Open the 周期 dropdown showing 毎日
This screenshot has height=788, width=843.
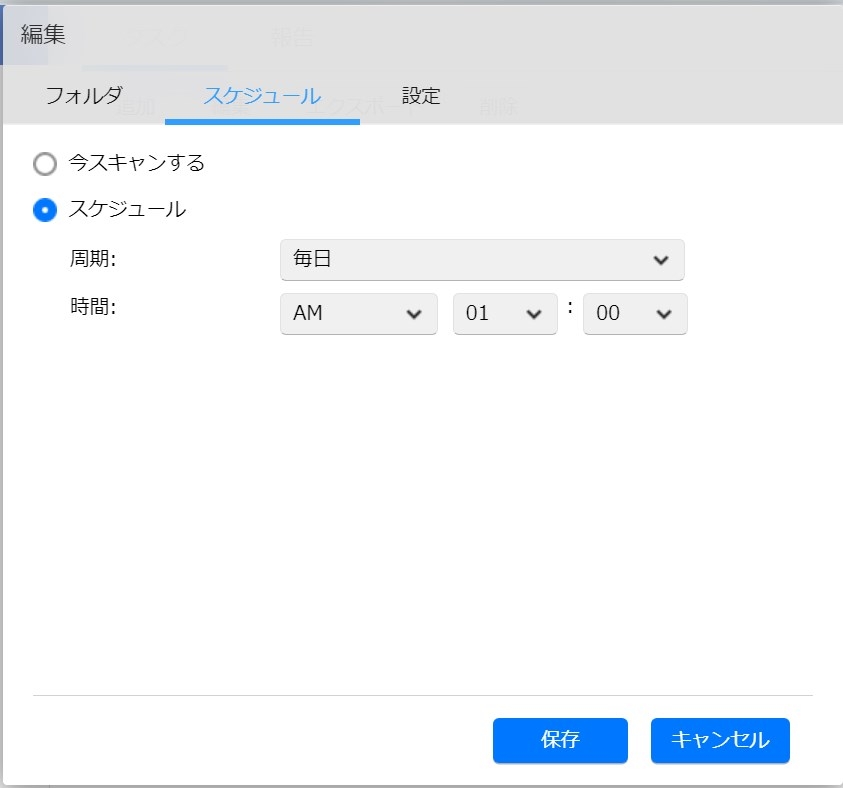click(482, 260)
